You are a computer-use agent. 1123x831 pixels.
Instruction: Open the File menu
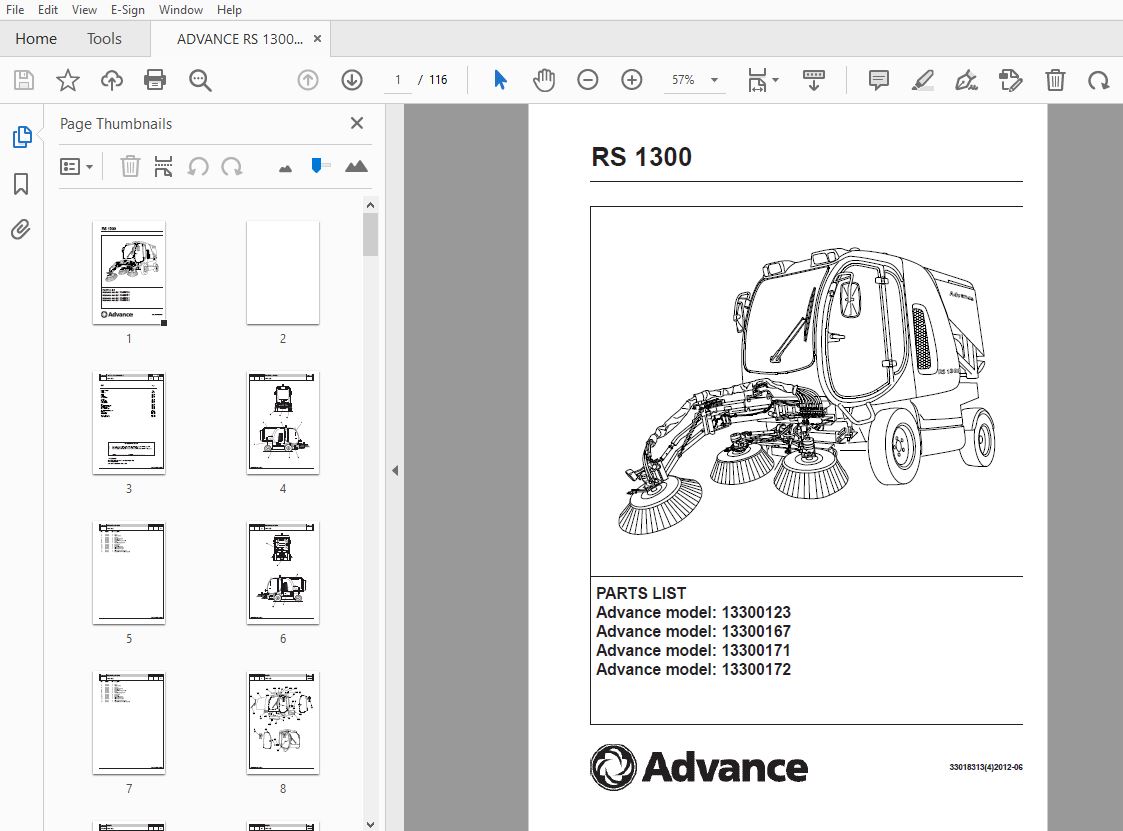click(x=15, y=10)
